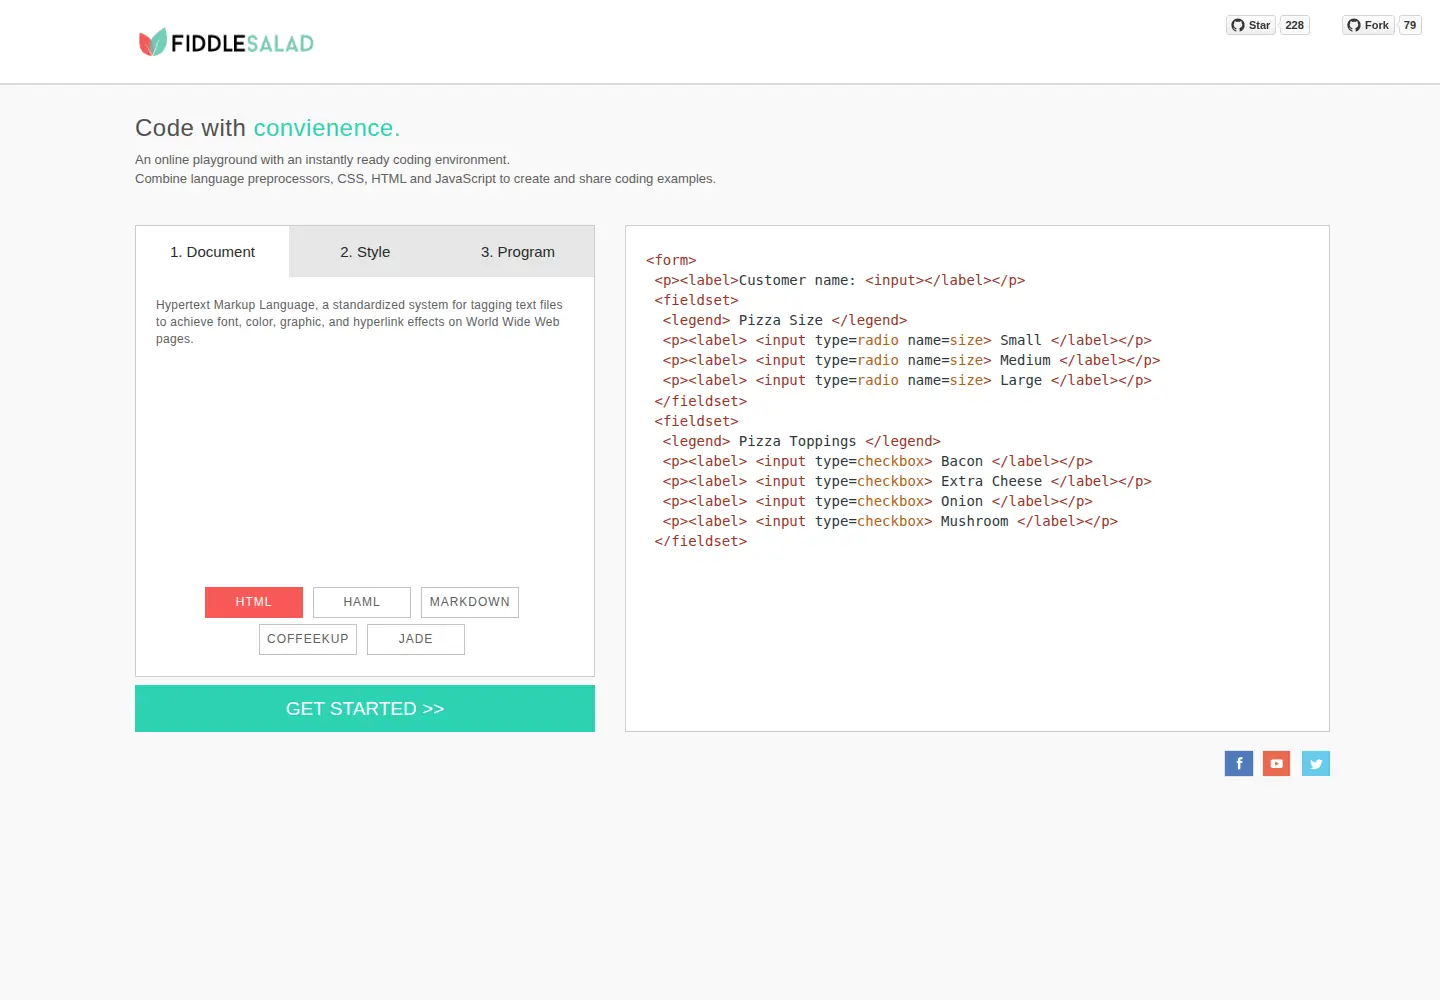Select the HTML language option

pyautogui.click(x=254, y=602)
